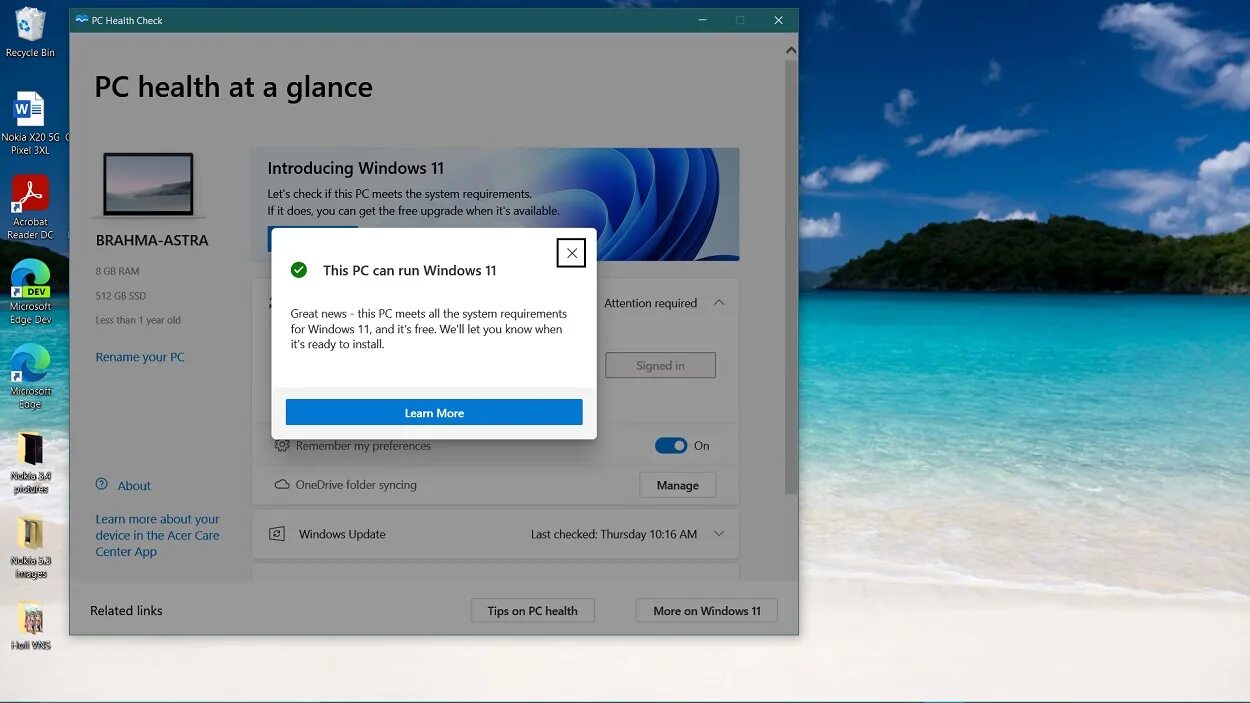Expand the Windows Update section
The height and width of the screenshot is (703, 1250).
click(719, 534)
